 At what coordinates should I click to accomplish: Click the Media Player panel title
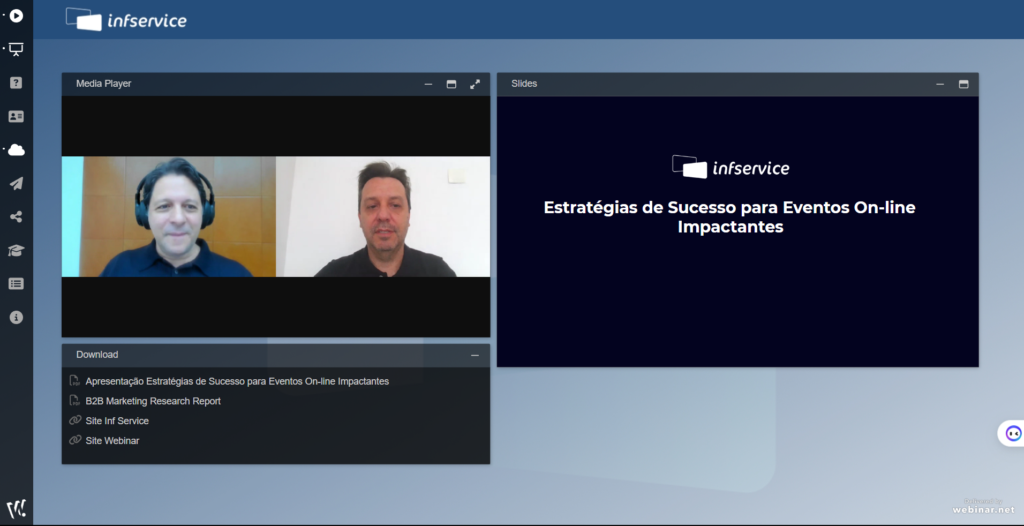point(104,84)
